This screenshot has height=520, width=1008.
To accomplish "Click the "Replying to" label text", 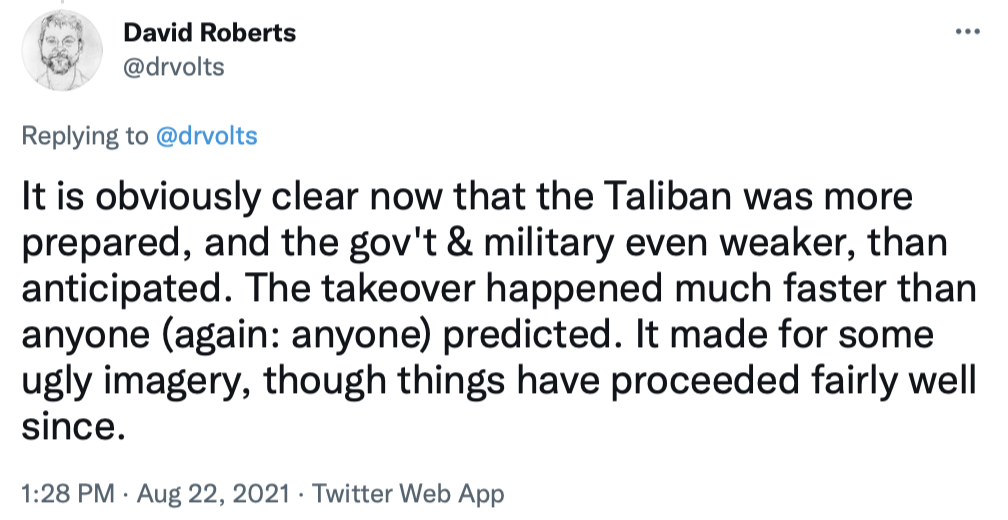I will (86, 135).
